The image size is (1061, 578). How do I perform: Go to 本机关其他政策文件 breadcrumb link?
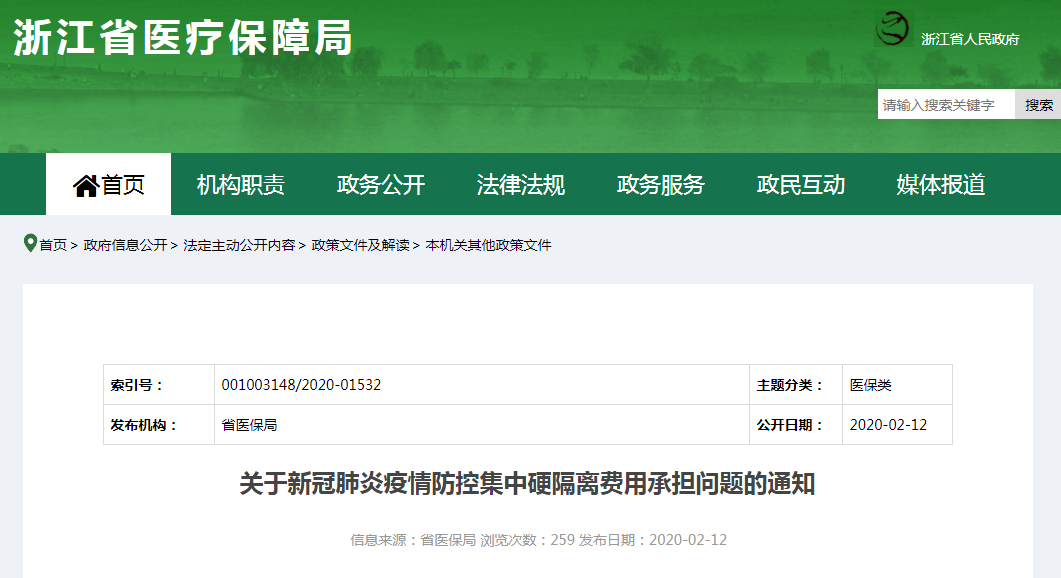click(x=488, y=245)
